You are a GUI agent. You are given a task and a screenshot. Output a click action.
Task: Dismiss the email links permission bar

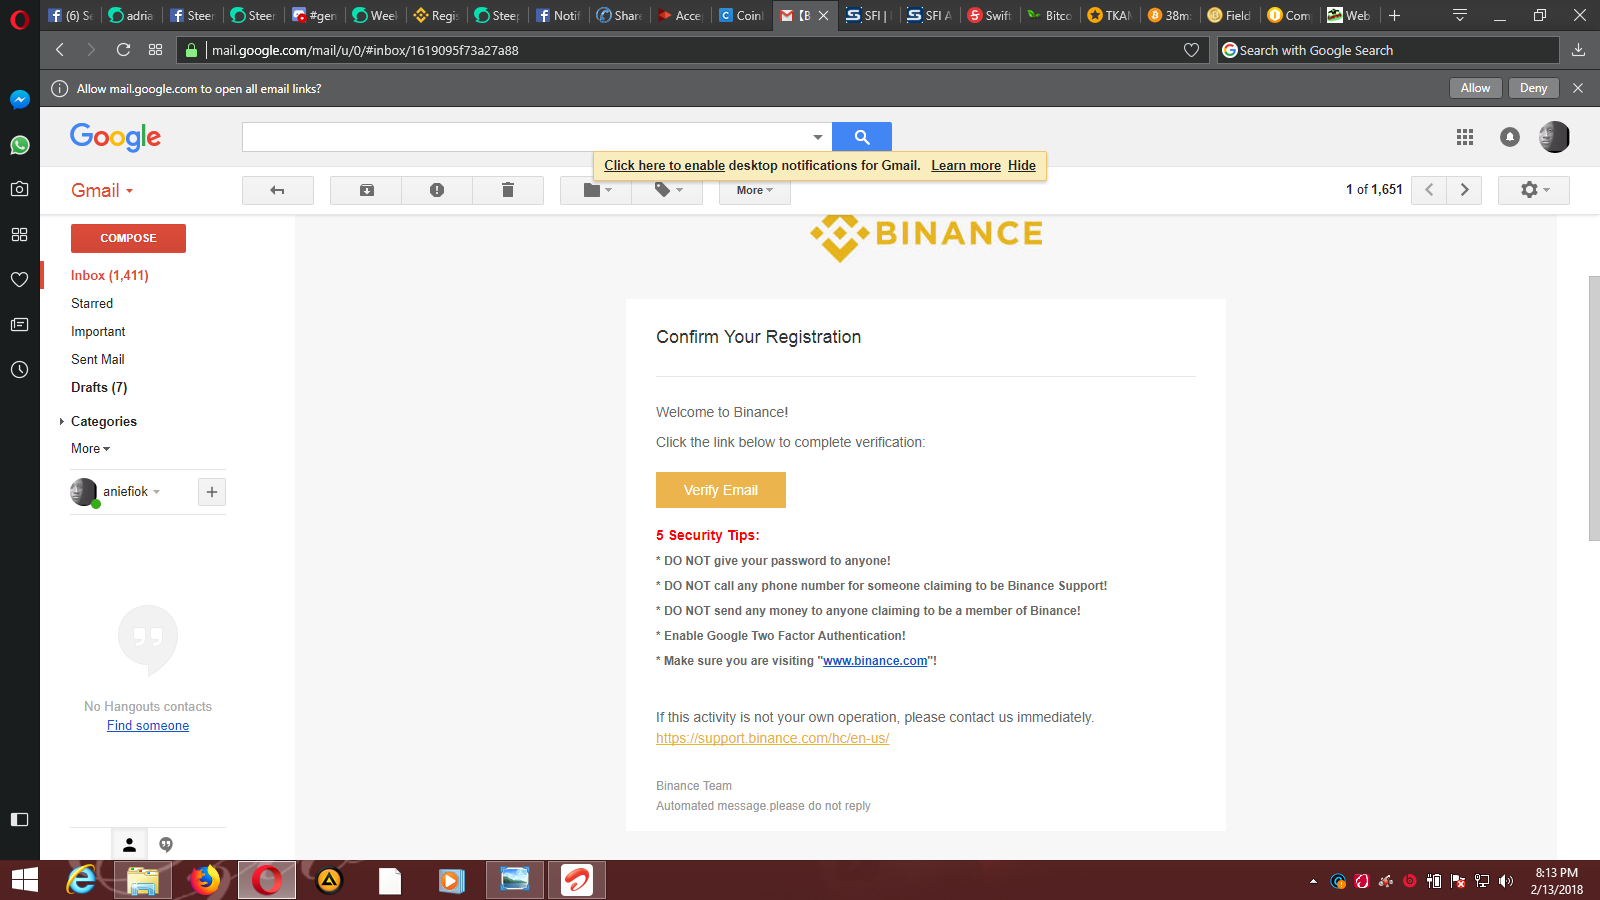pos(1578,88)
